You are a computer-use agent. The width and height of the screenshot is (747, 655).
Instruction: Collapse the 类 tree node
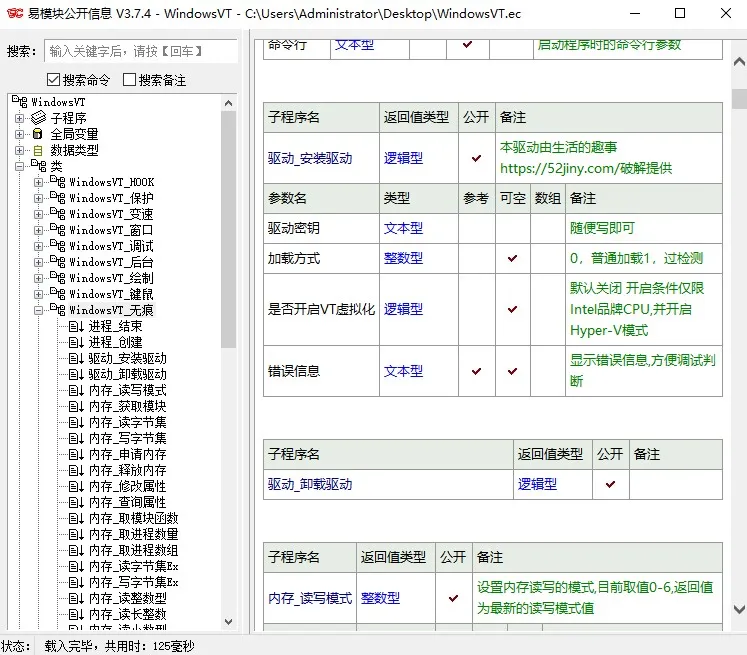pyautogui.click(x=20, y=166)
